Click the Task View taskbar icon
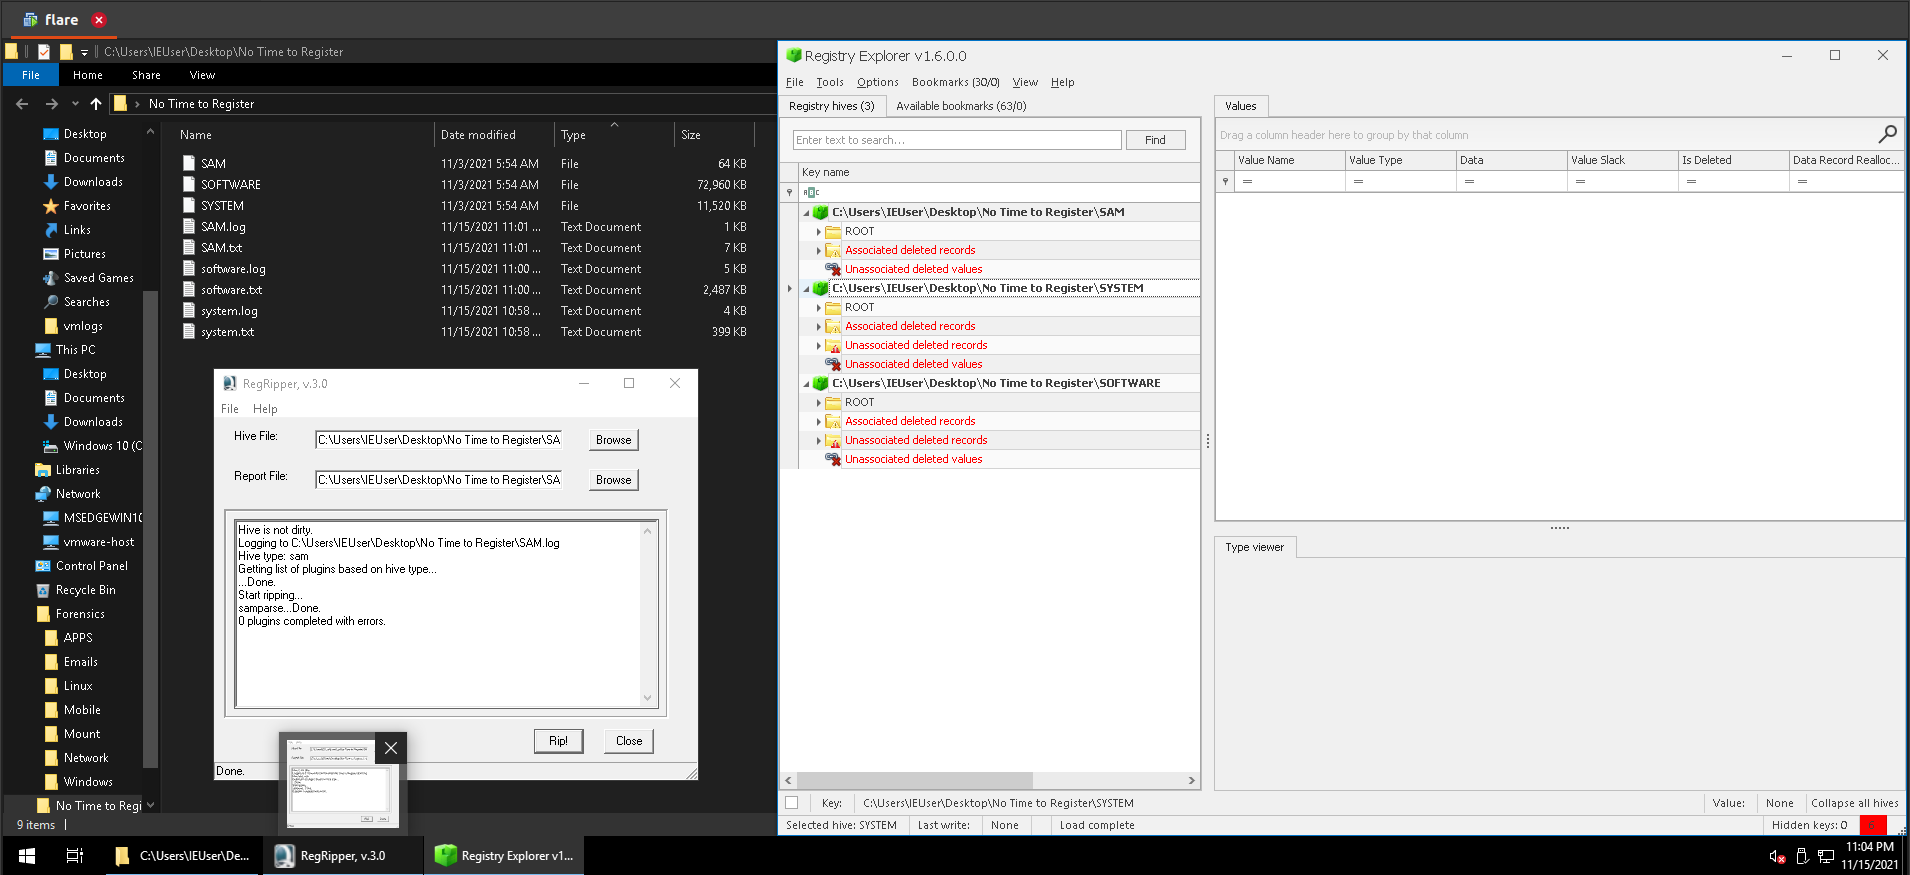The width and height of the screenshot is (1910, 875). 74,856
